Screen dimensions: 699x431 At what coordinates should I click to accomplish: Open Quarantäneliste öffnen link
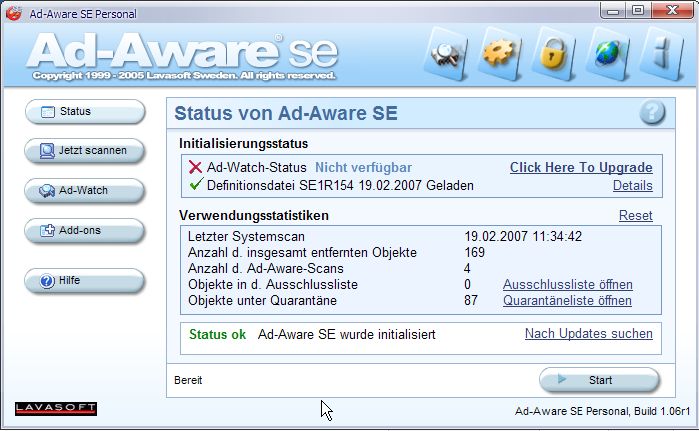pyautogui.click(x=567, y=300)
